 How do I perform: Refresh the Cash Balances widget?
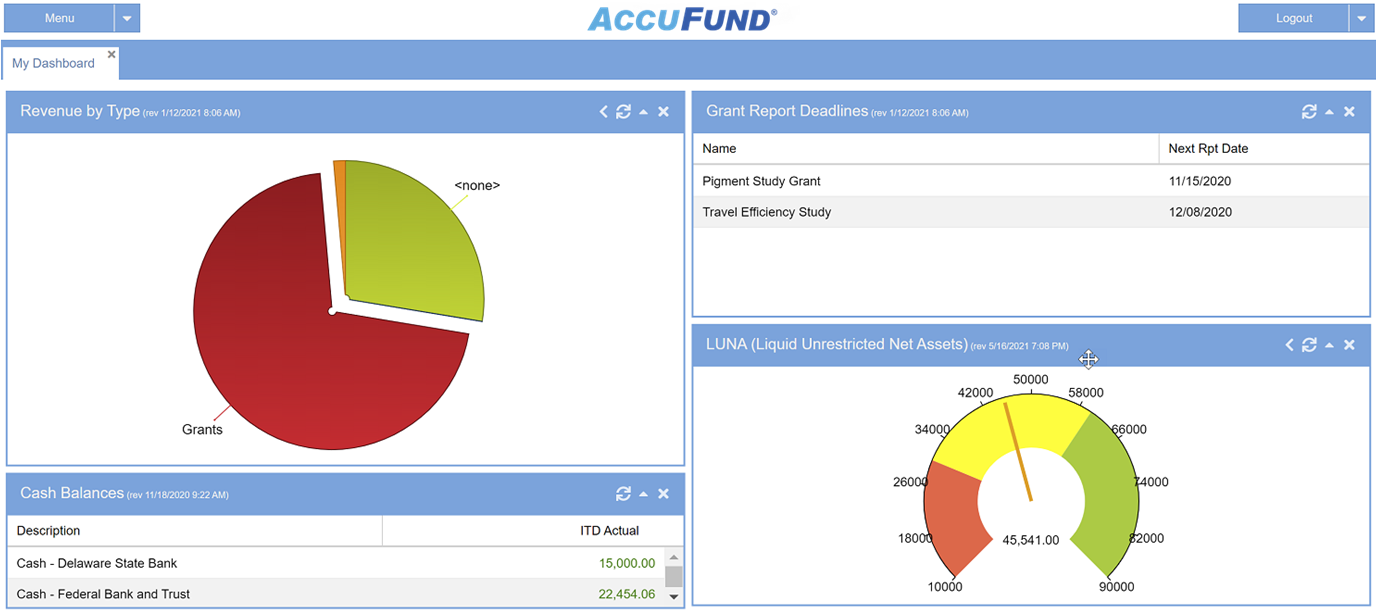(623, 493)
